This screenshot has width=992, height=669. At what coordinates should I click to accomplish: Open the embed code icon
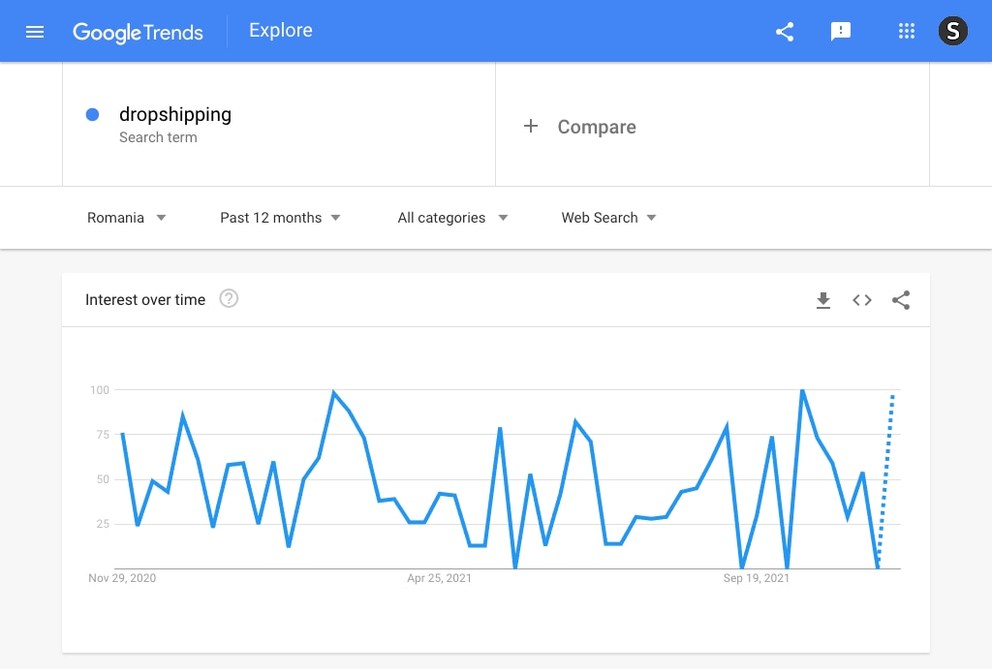(862, 300)
